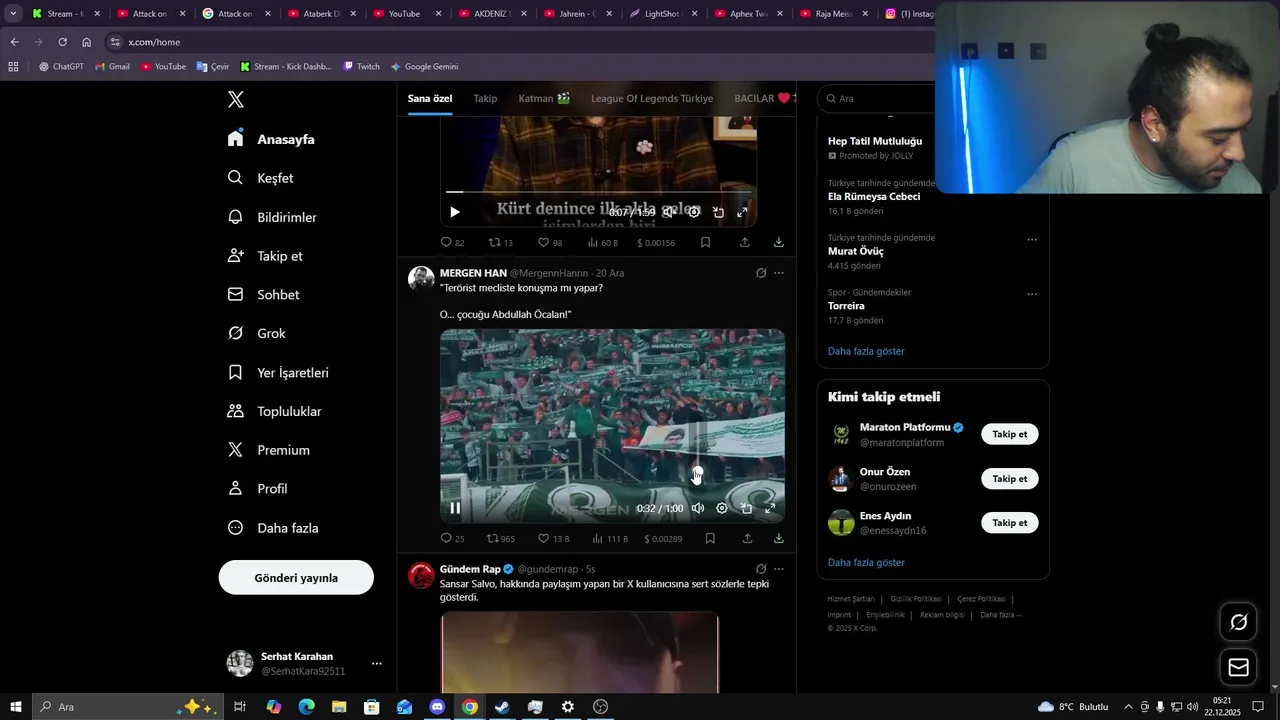Expand Daha fazla göster under trends
The image size is (1280, 720).
click(866, 351)
